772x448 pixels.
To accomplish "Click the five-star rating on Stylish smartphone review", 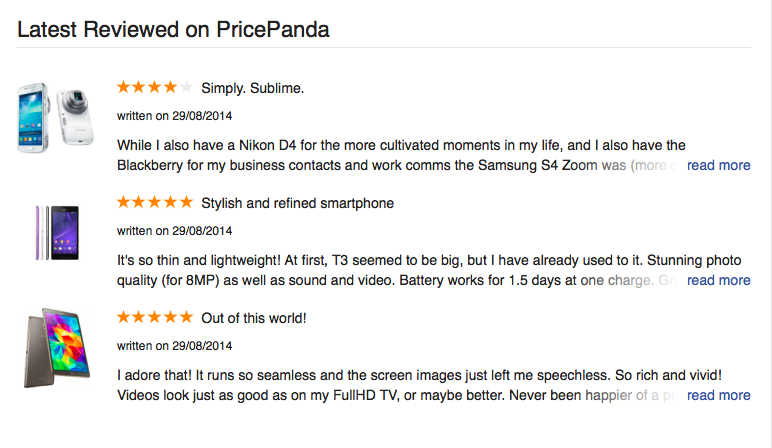I will 155,203.
